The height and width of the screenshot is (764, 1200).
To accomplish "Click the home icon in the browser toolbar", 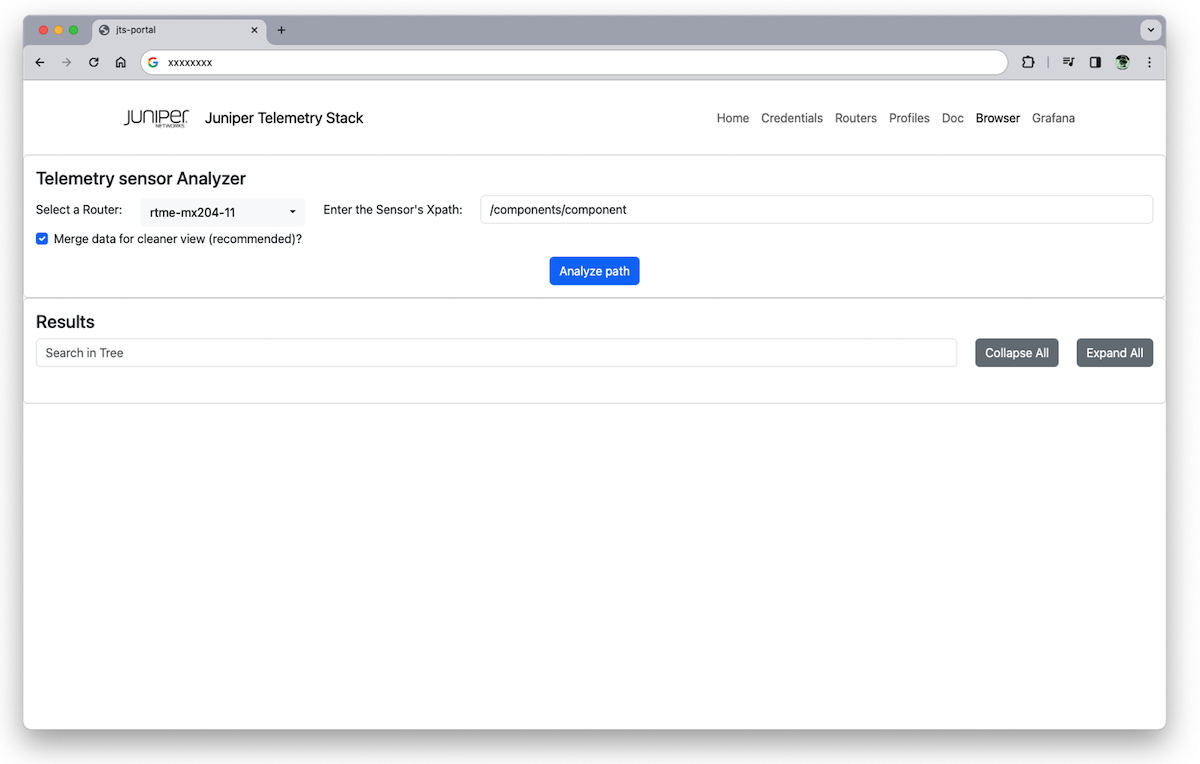I will (120, 62).
